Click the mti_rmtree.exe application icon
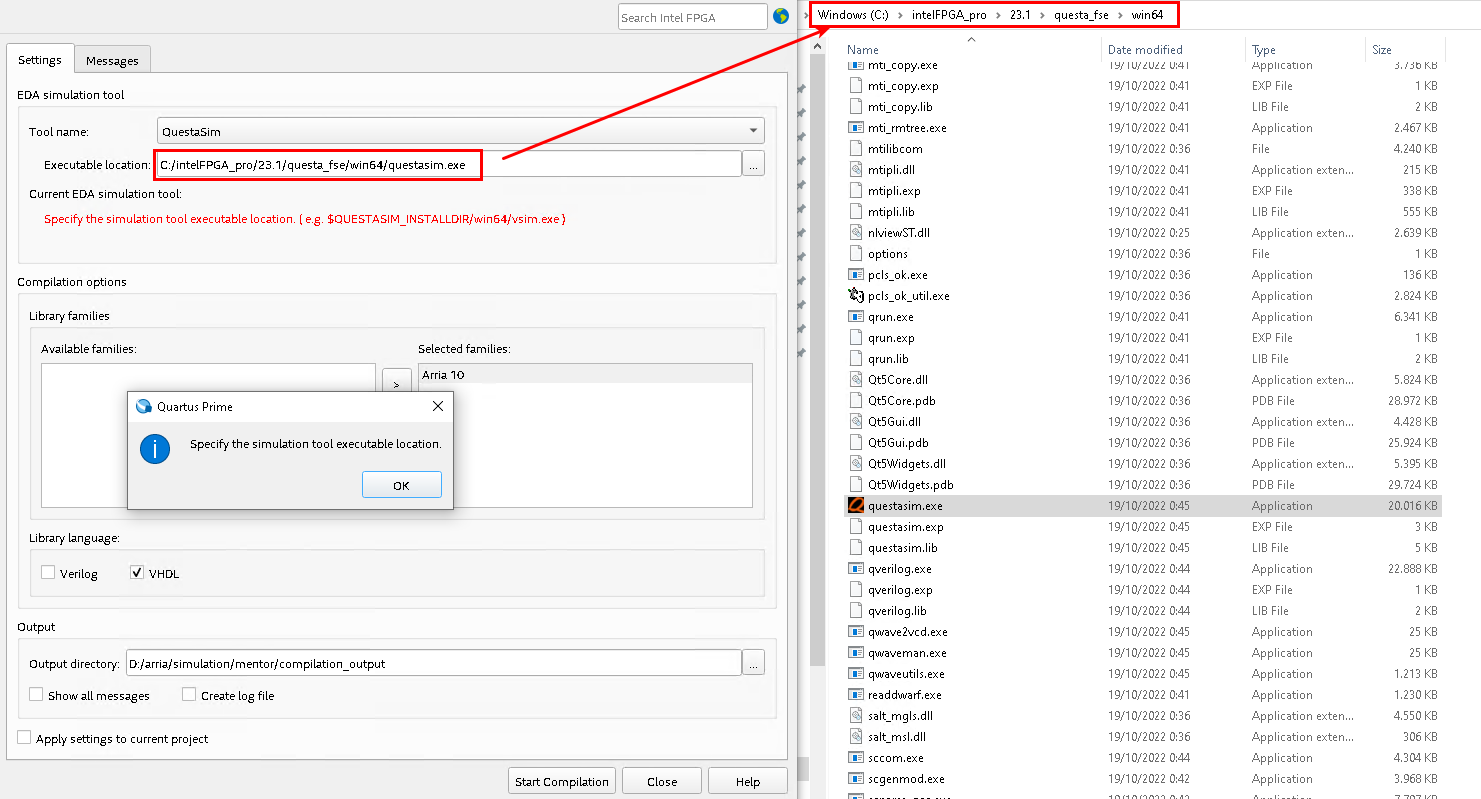 pyautogui.click(x=855, y=128)
